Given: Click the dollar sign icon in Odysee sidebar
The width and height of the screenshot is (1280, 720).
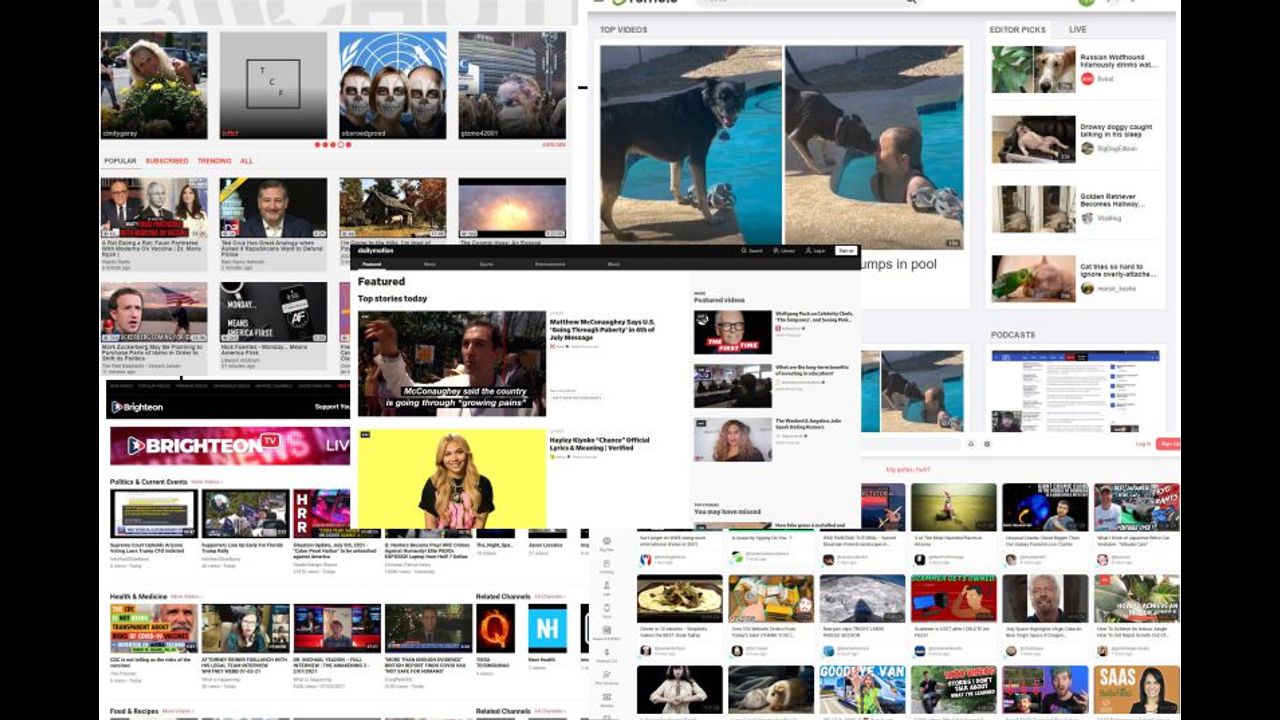Looking at the screenshot, I should tap(606, 652).
